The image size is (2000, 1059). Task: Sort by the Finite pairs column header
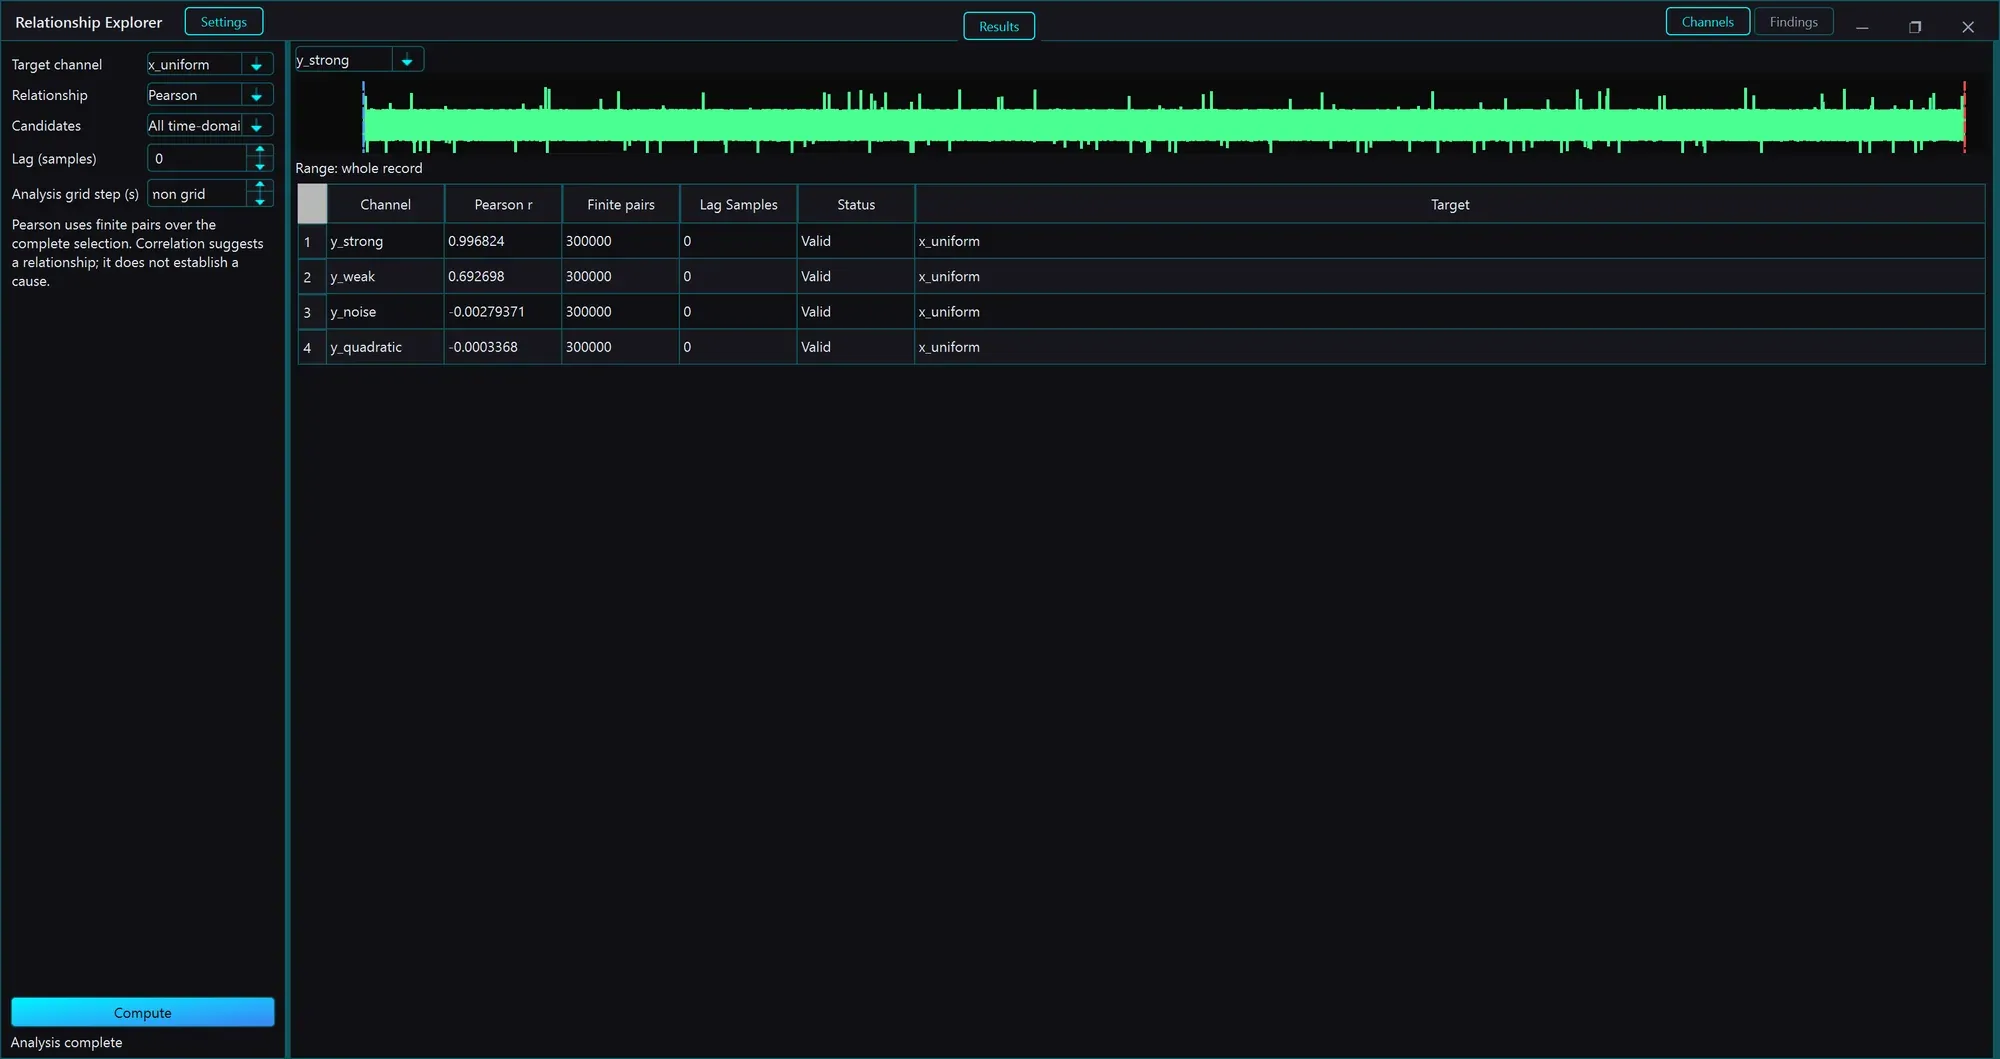click(621, 204)
